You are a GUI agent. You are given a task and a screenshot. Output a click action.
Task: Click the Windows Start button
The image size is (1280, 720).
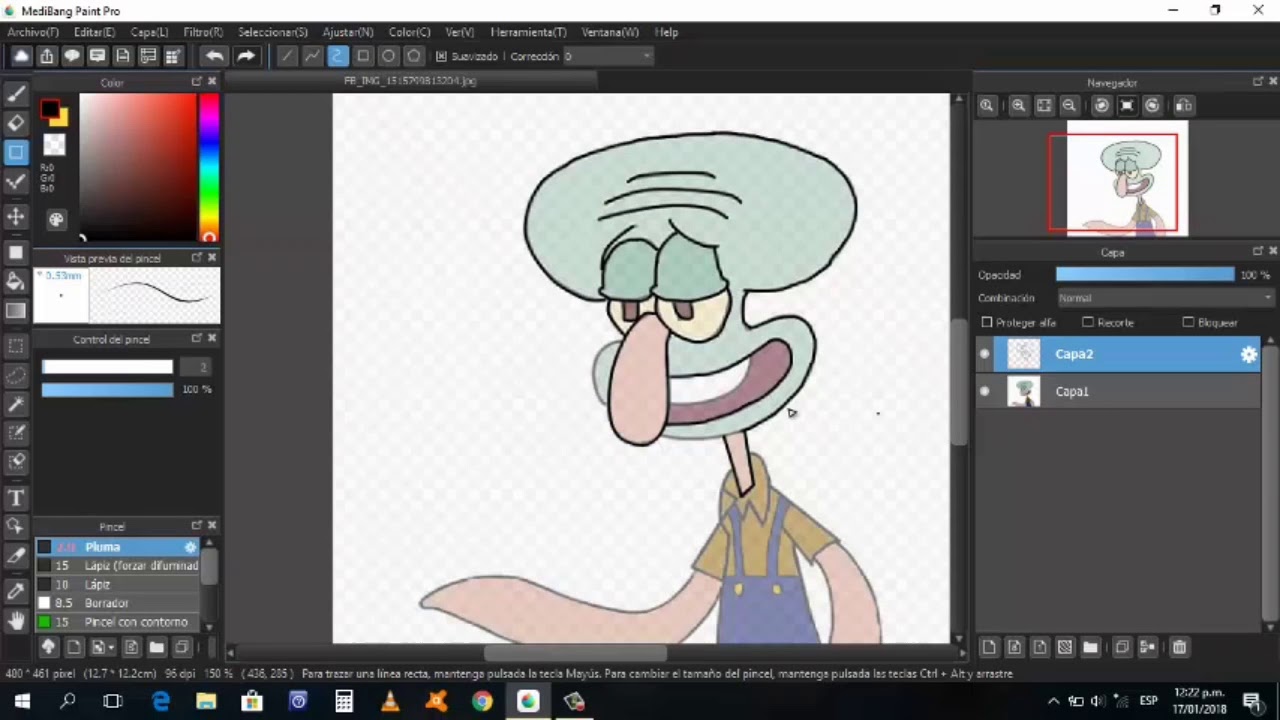pos(22,701)
